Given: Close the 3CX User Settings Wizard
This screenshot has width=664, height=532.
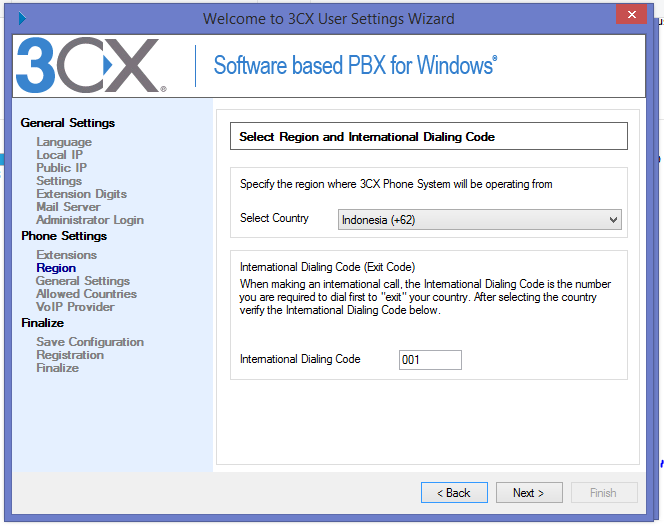Looking at the screenshot, I should [x=631, y=14].
